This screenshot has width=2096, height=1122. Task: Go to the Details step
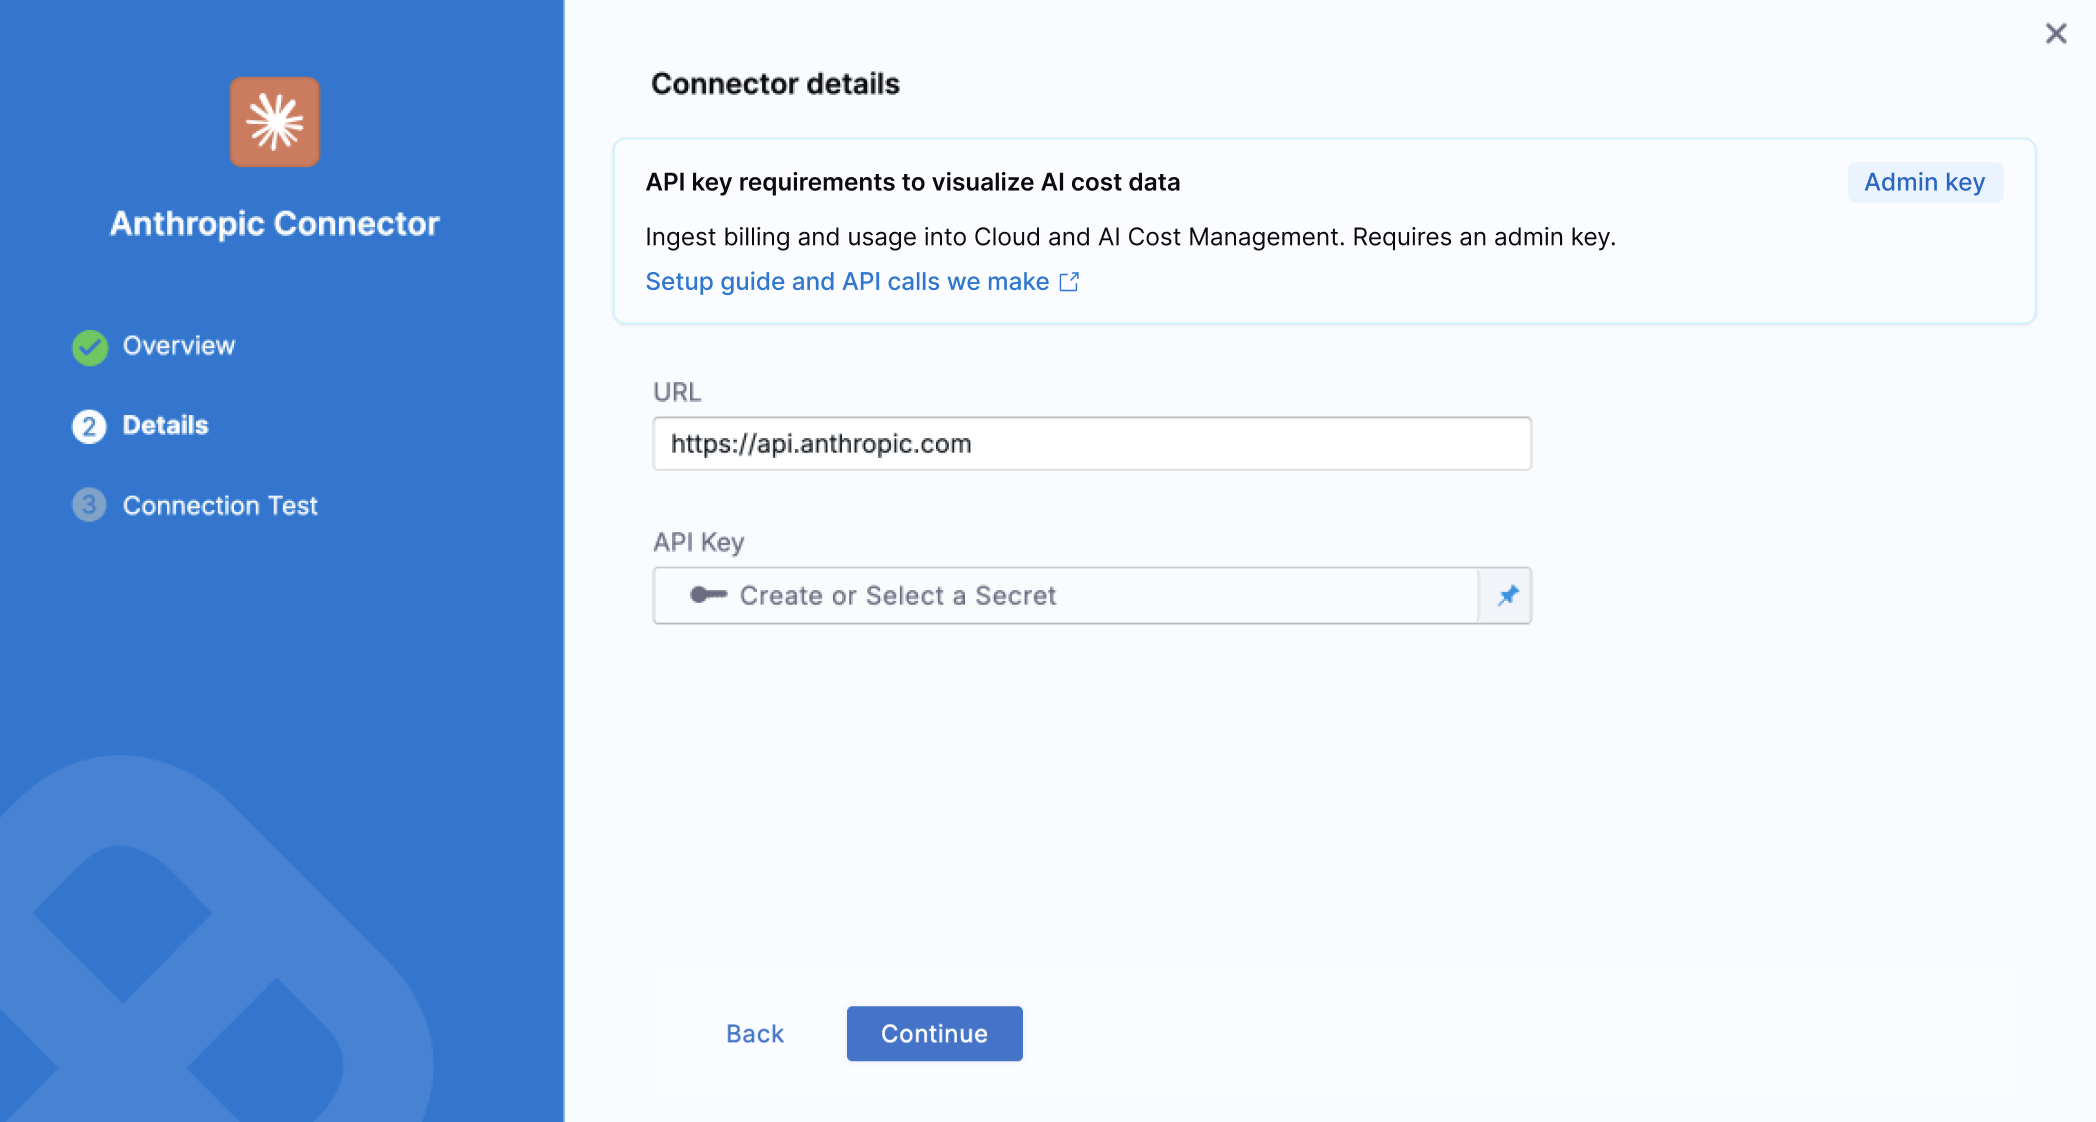tap(165, 425)
